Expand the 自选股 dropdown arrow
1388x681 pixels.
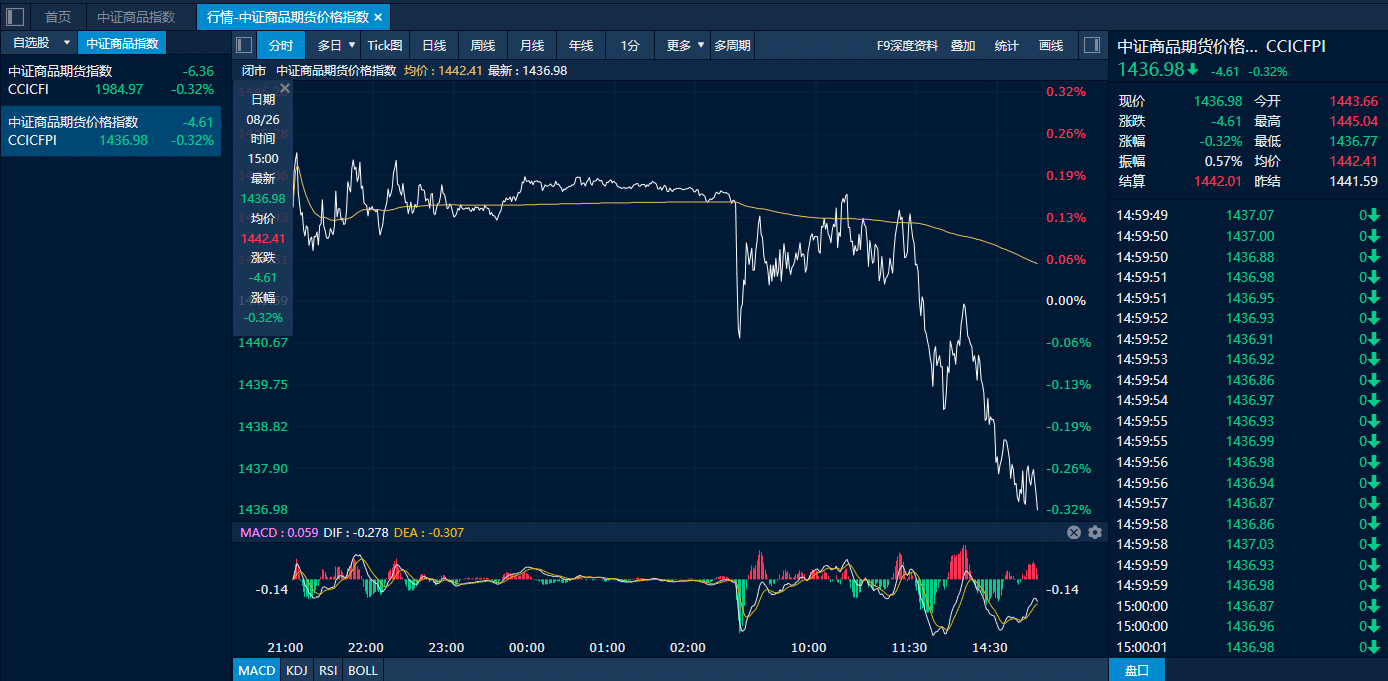point(66,43)
